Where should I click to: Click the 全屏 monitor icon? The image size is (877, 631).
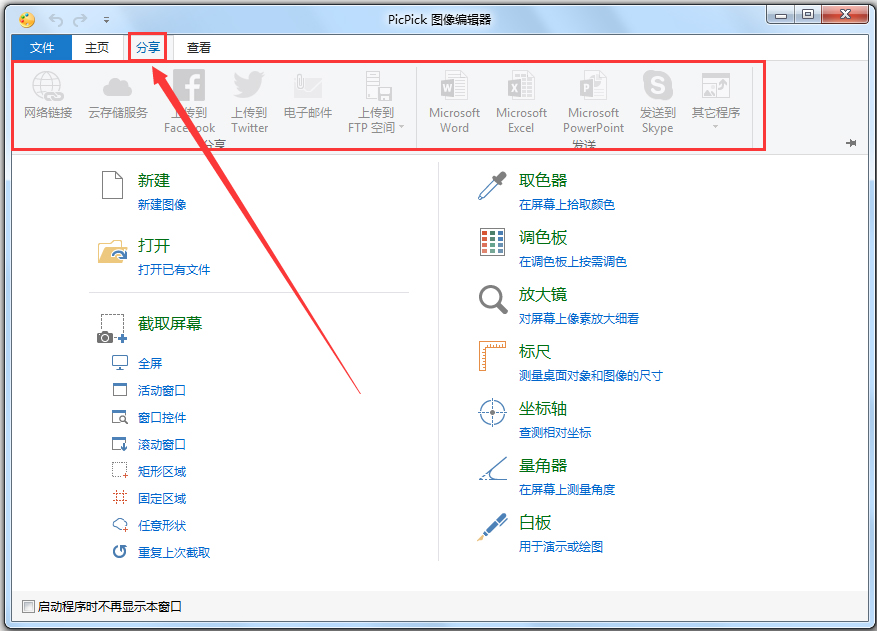(120, 362)
